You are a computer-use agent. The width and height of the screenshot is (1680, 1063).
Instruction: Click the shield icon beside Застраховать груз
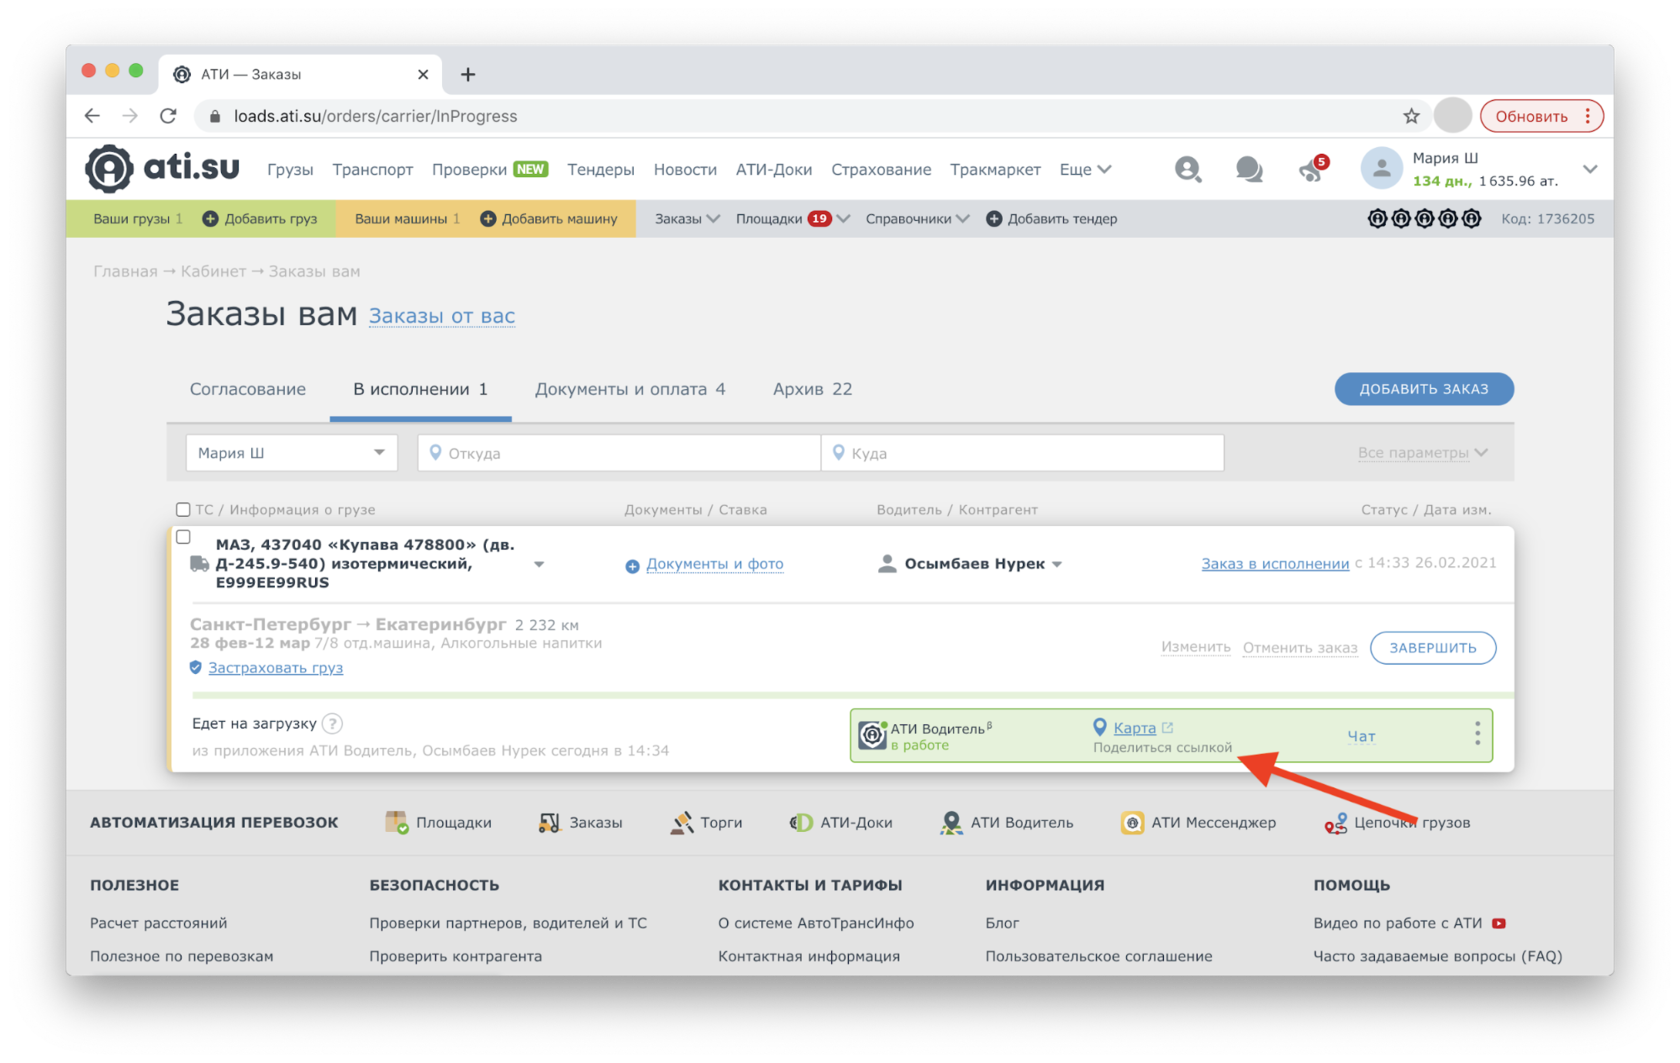(x=196, y=668)
